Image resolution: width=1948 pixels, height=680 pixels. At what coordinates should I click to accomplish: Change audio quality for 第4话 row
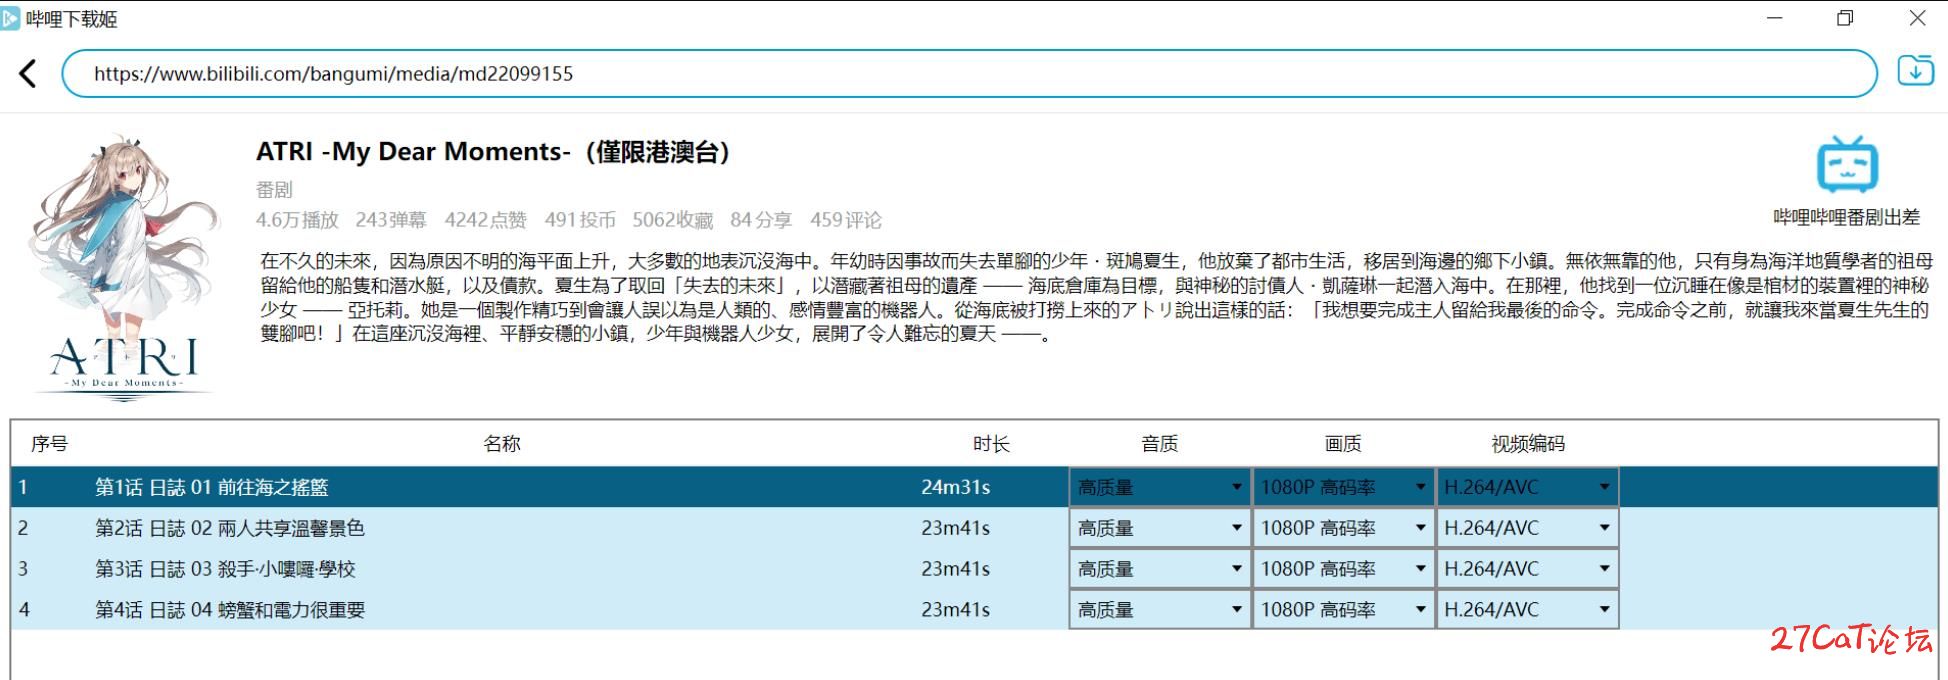coord(1159,610)
